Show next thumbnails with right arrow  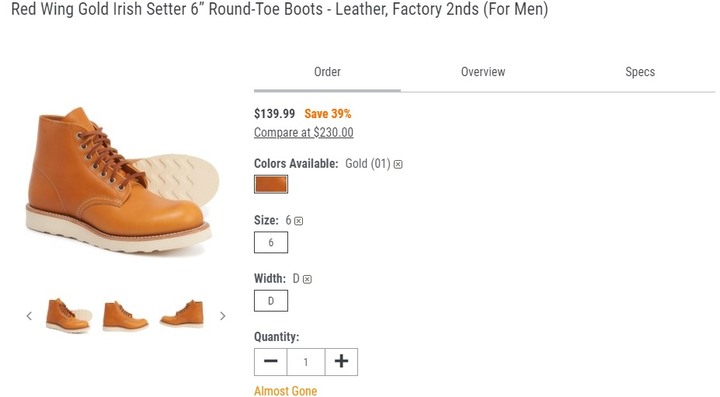click(x=223, y=316)
